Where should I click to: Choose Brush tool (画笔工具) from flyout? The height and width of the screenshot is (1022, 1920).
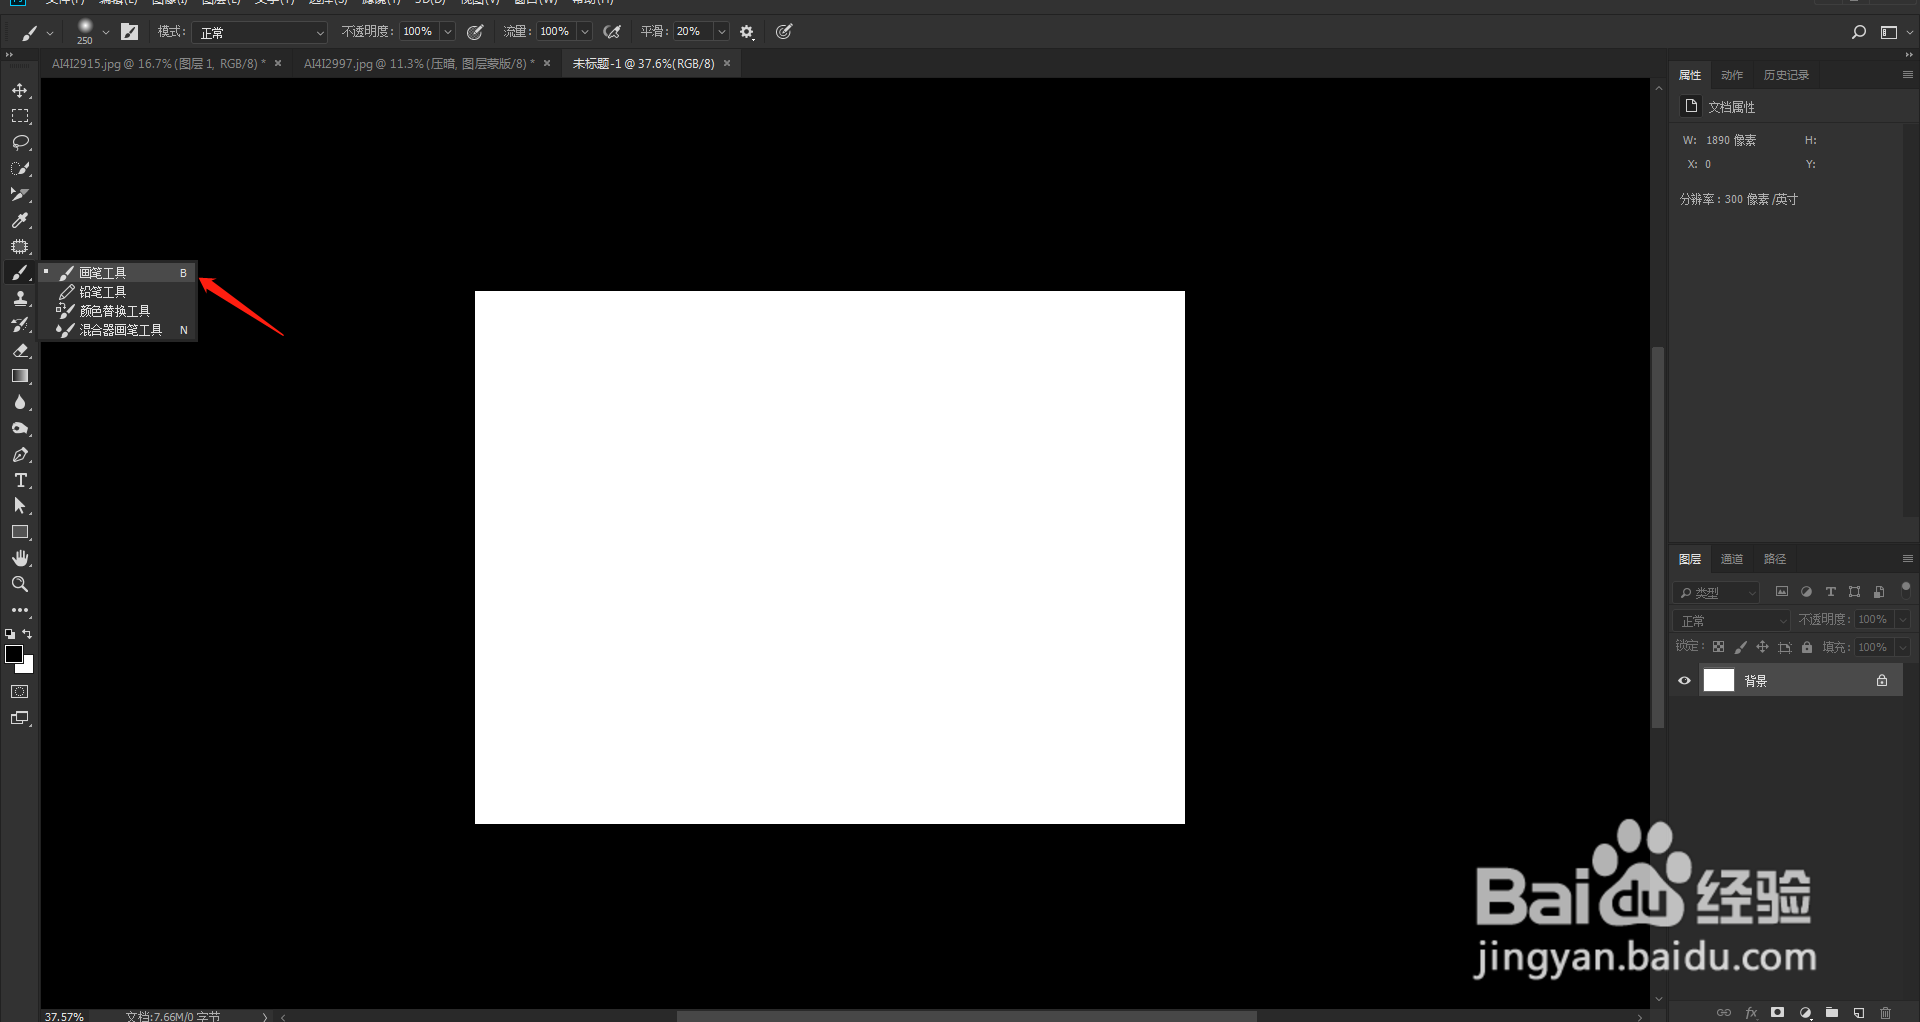click(118, 273)
